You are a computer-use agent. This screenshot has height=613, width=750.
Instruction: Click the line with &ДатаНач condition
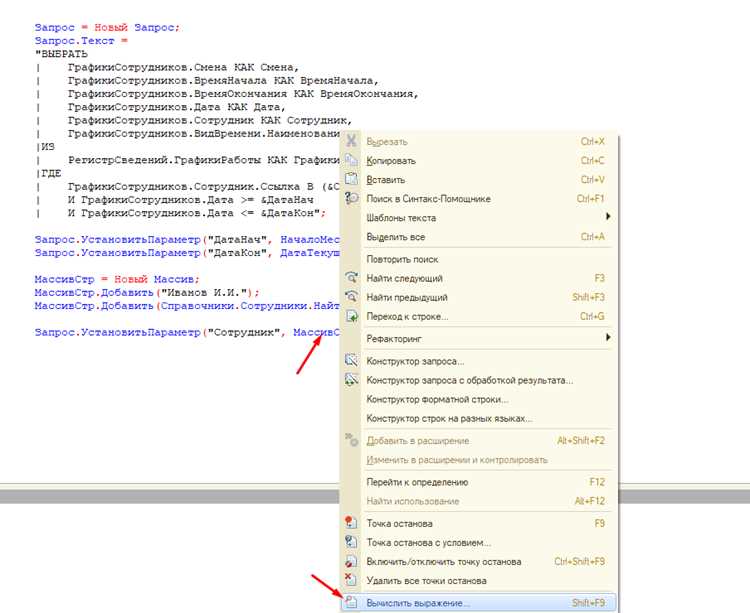[x=190, y=200]
